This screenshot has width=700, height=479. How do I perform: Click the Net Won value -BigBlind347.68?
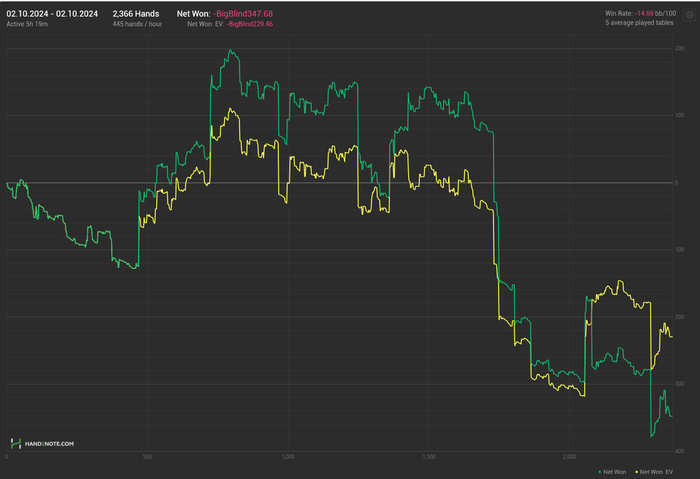pos(243,14)
